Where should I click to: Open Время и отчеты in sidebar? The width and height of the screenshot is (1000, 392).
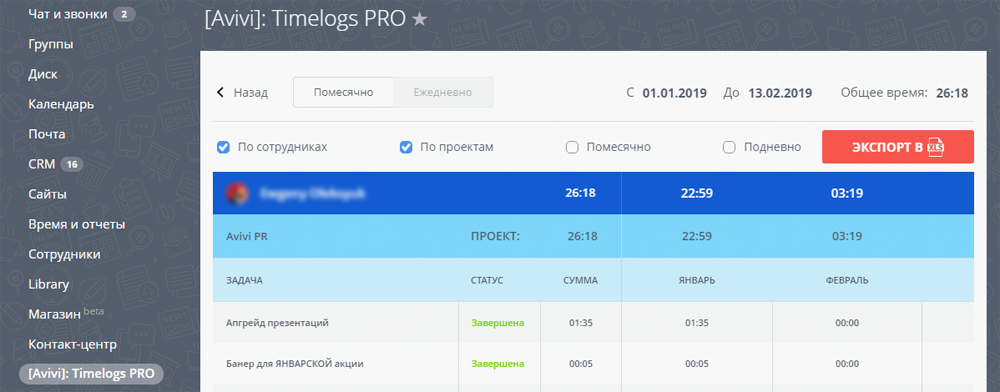pyautogui.click(x=77, y=224)
